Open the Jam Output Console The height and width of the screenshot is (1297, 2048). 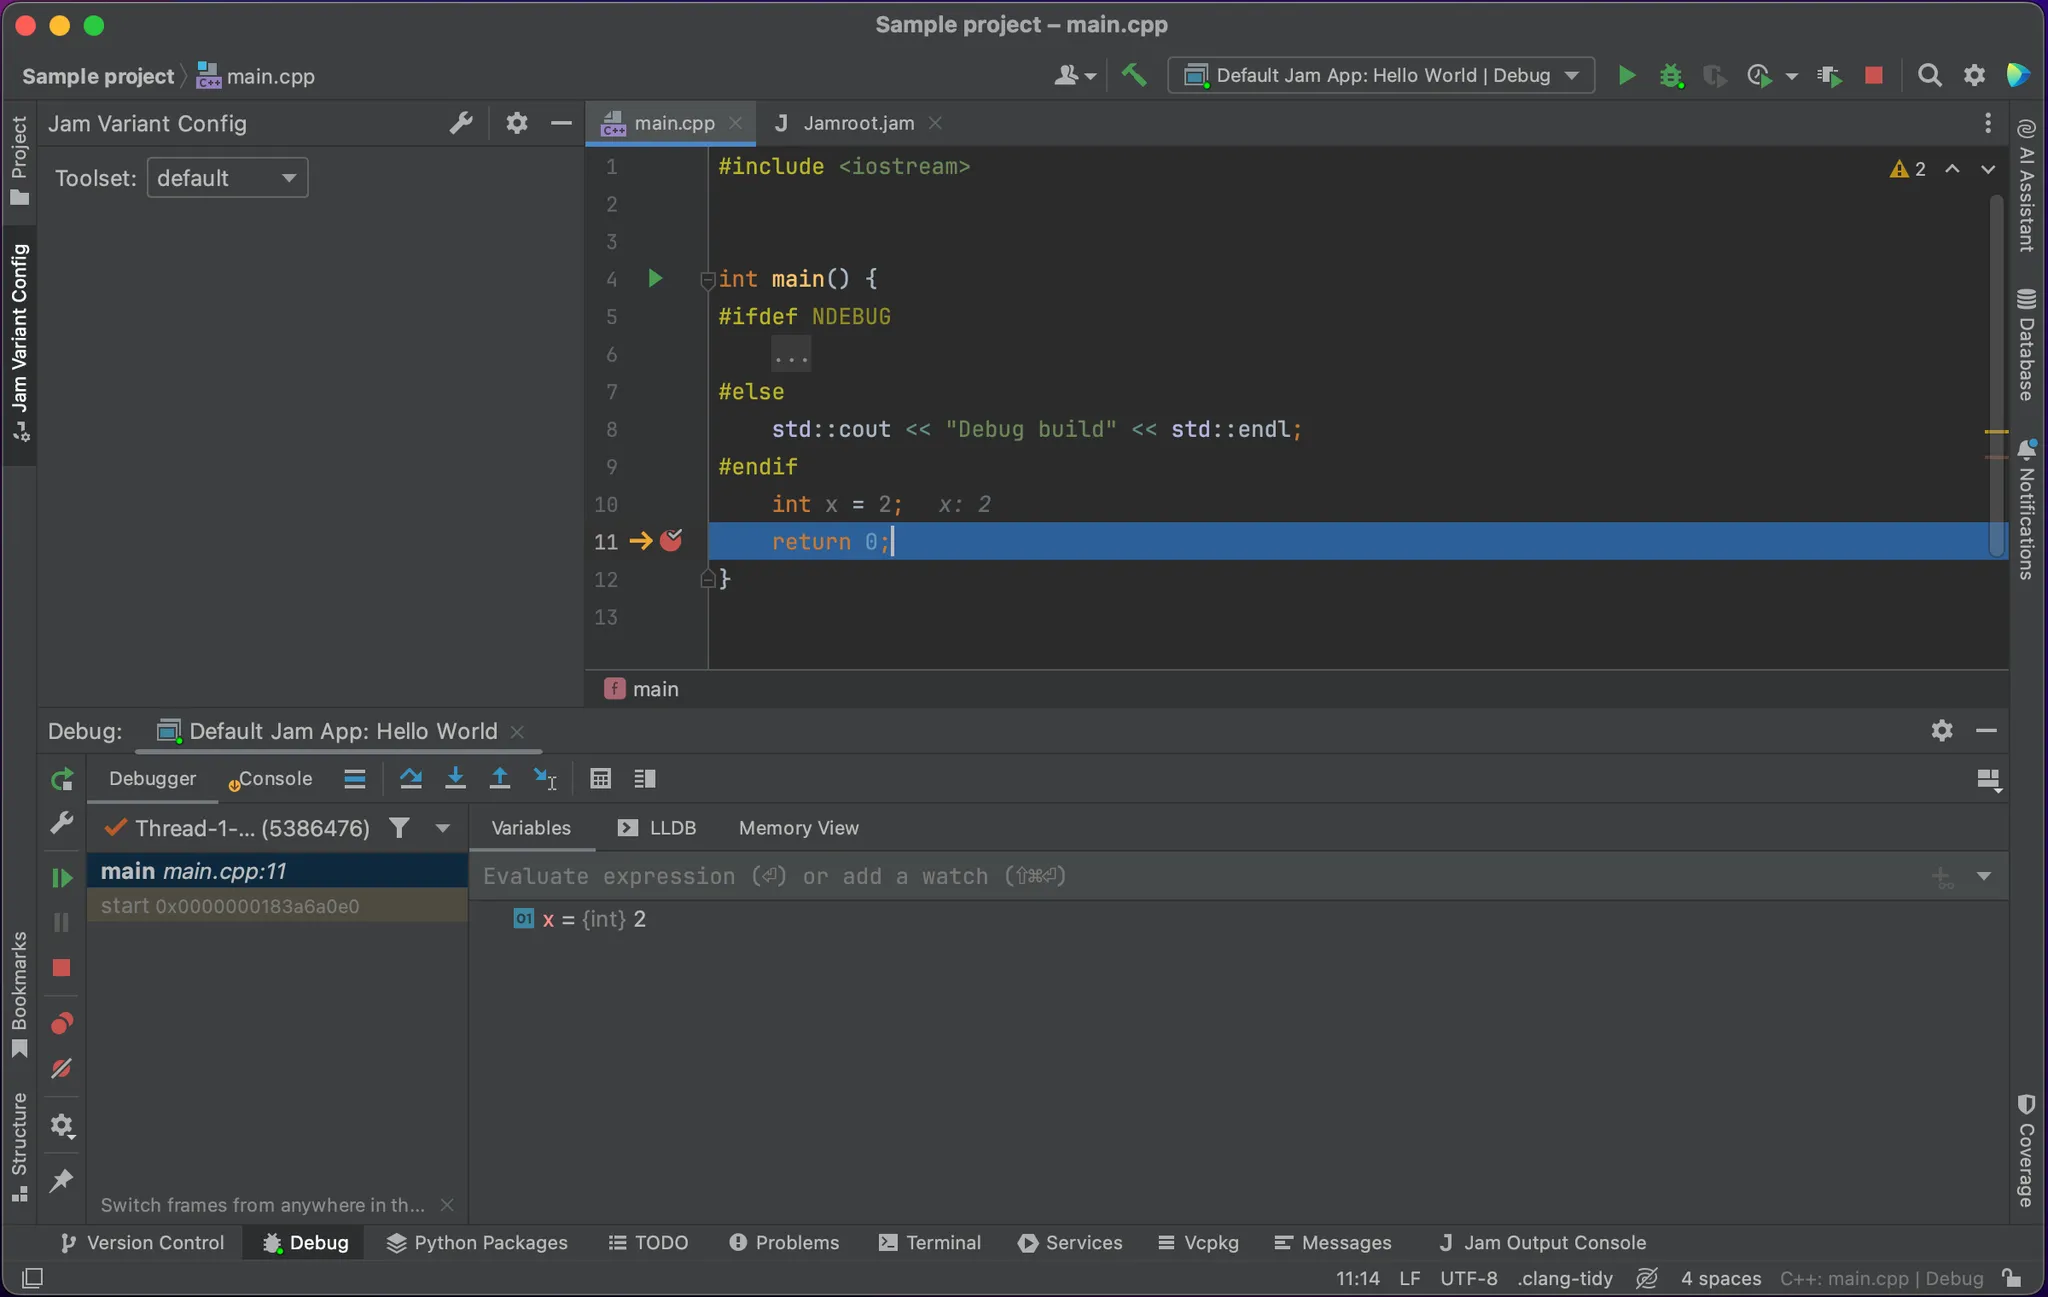tap(1542, 1242)
